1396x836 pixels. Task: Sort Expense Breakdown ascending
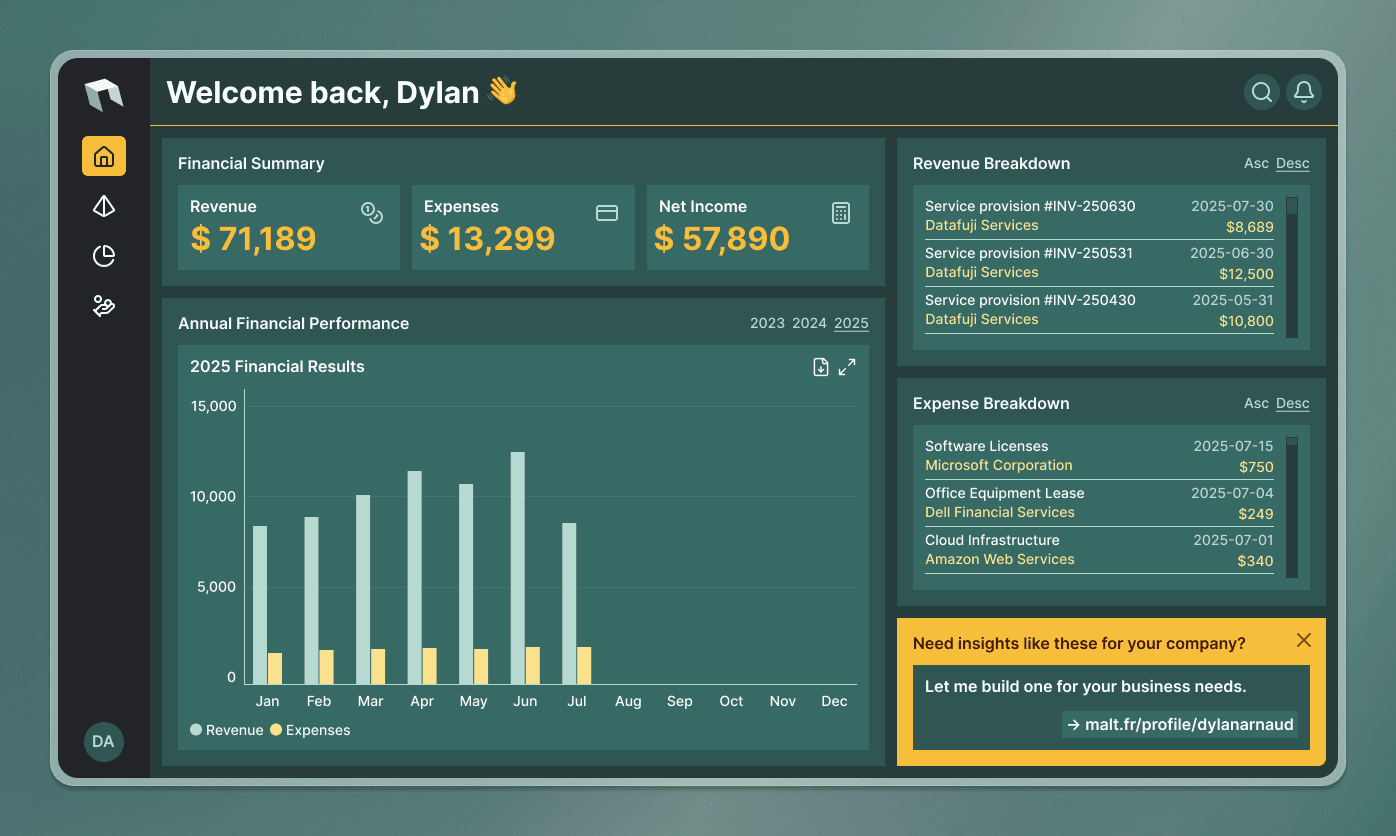(1256, 403)
